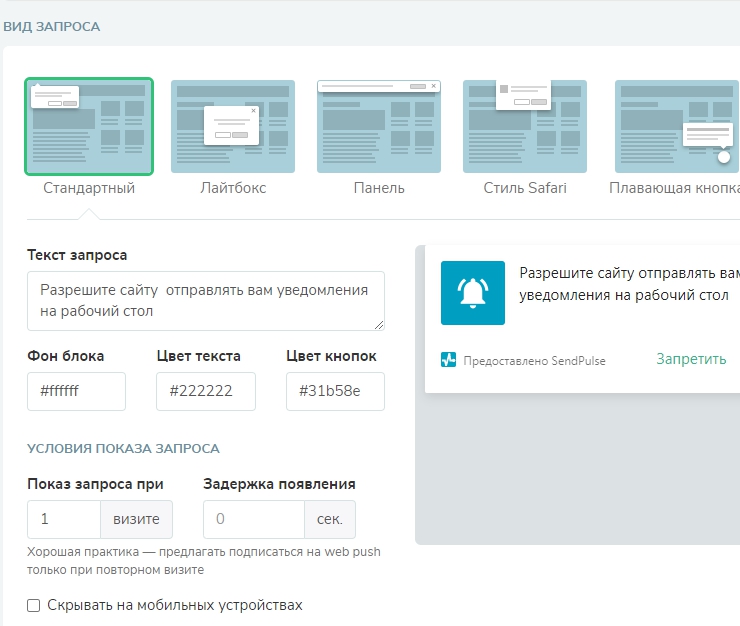Pick the Панель request style thumbnail
The height and width of the screenshot is (626, 740).
[379, 127]
